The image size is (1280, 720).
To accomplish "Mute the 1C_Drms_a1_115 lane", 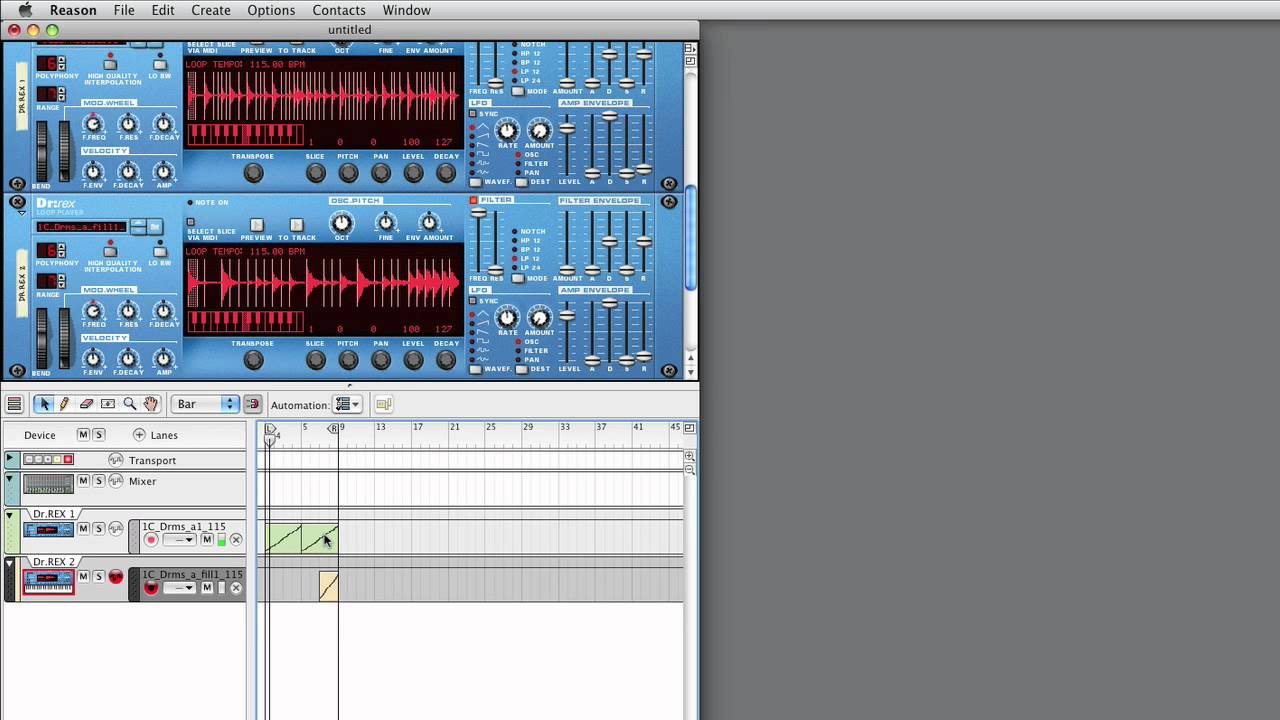I will click(x=207, y=540).
